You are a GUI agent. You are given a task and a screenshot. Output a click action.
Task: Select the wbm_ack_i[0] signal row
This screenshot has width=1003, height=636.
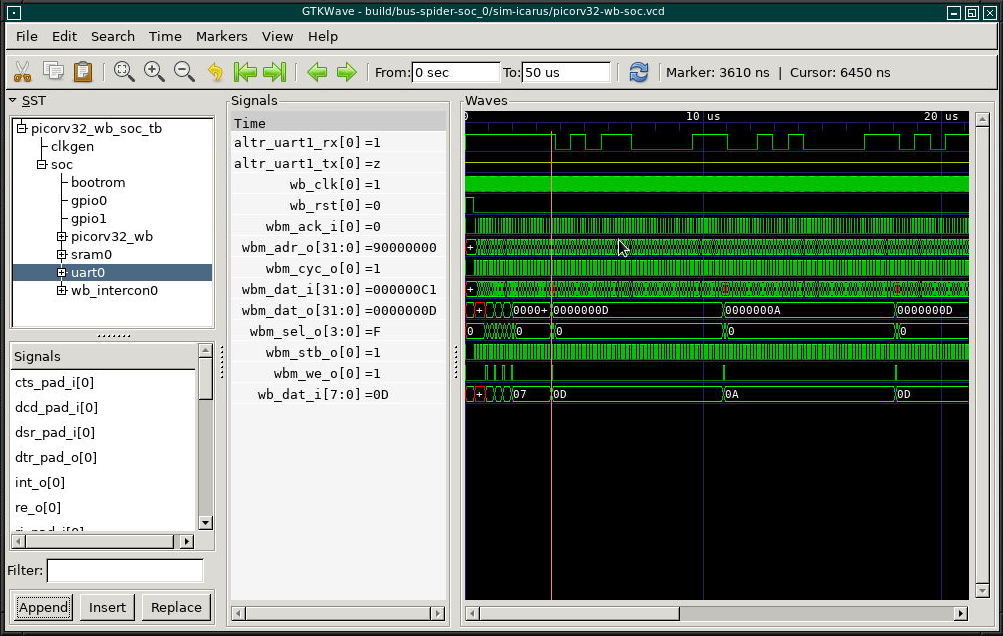338,227
